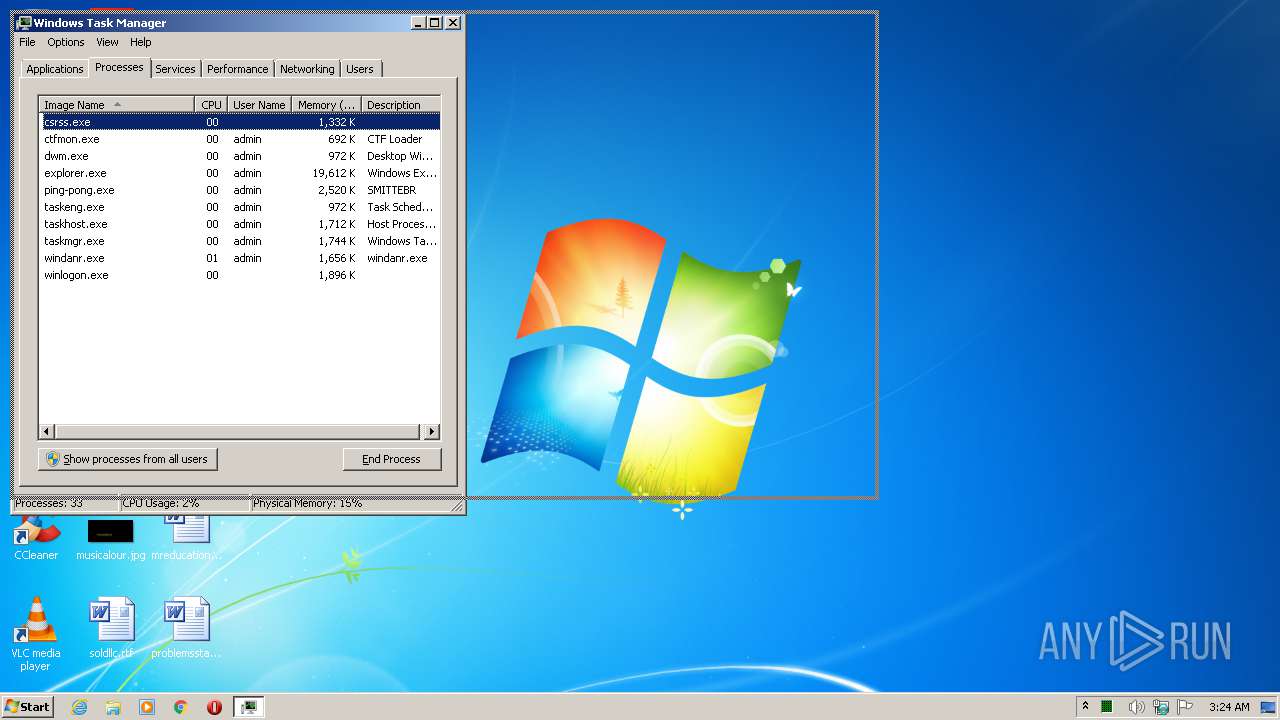Select the windanr.exe process row
Screen dimensions: 1280x720
(240, 258)
